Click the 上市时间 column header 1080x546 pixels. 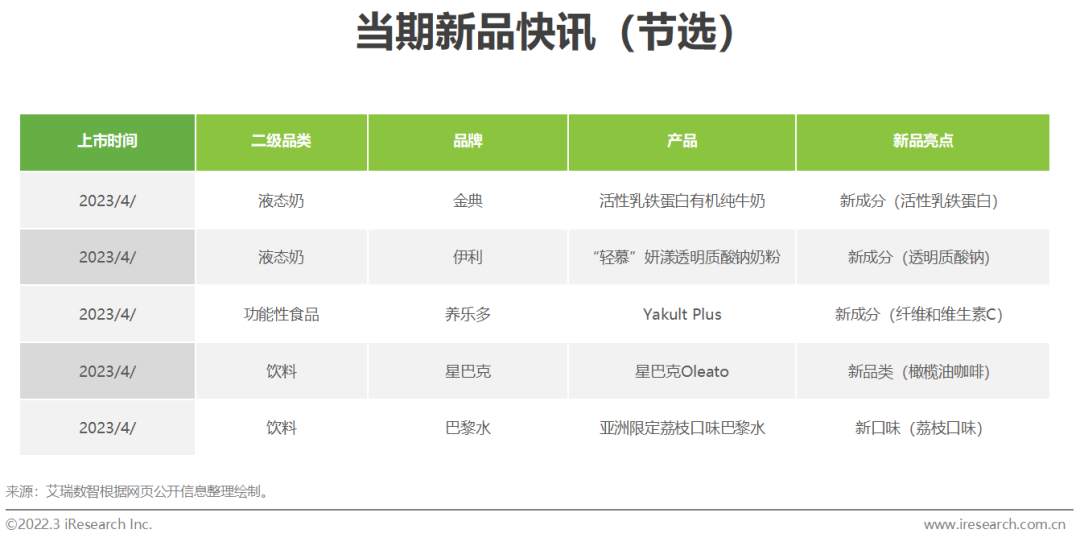coord(107,142)
